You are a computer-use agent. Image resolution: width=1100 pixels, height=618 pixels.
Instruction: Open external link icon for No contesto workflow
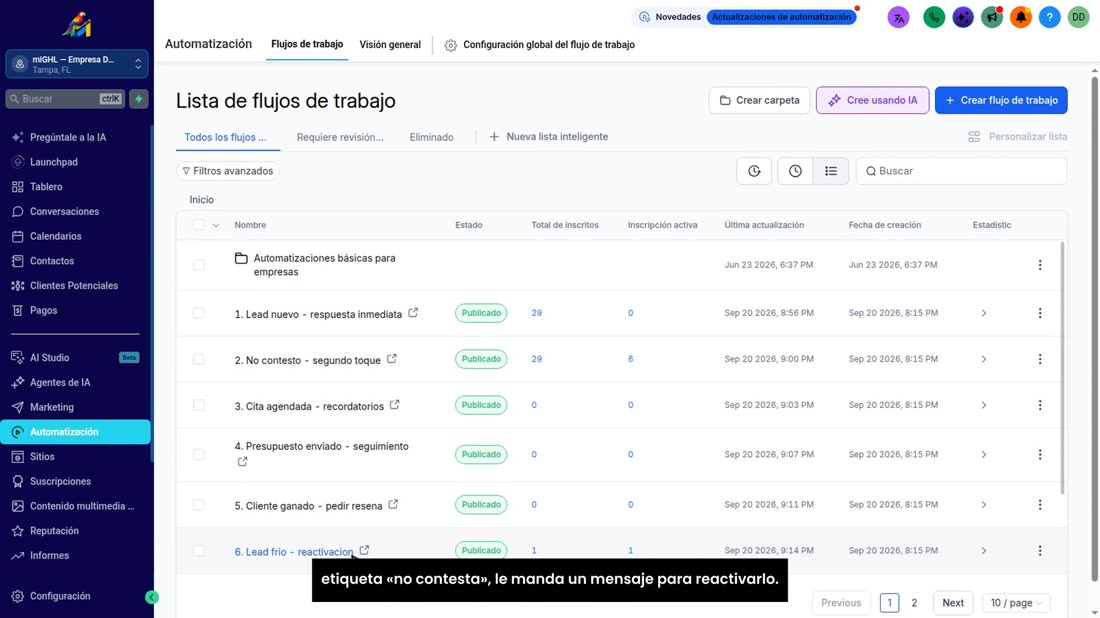(x=391, y=359)
